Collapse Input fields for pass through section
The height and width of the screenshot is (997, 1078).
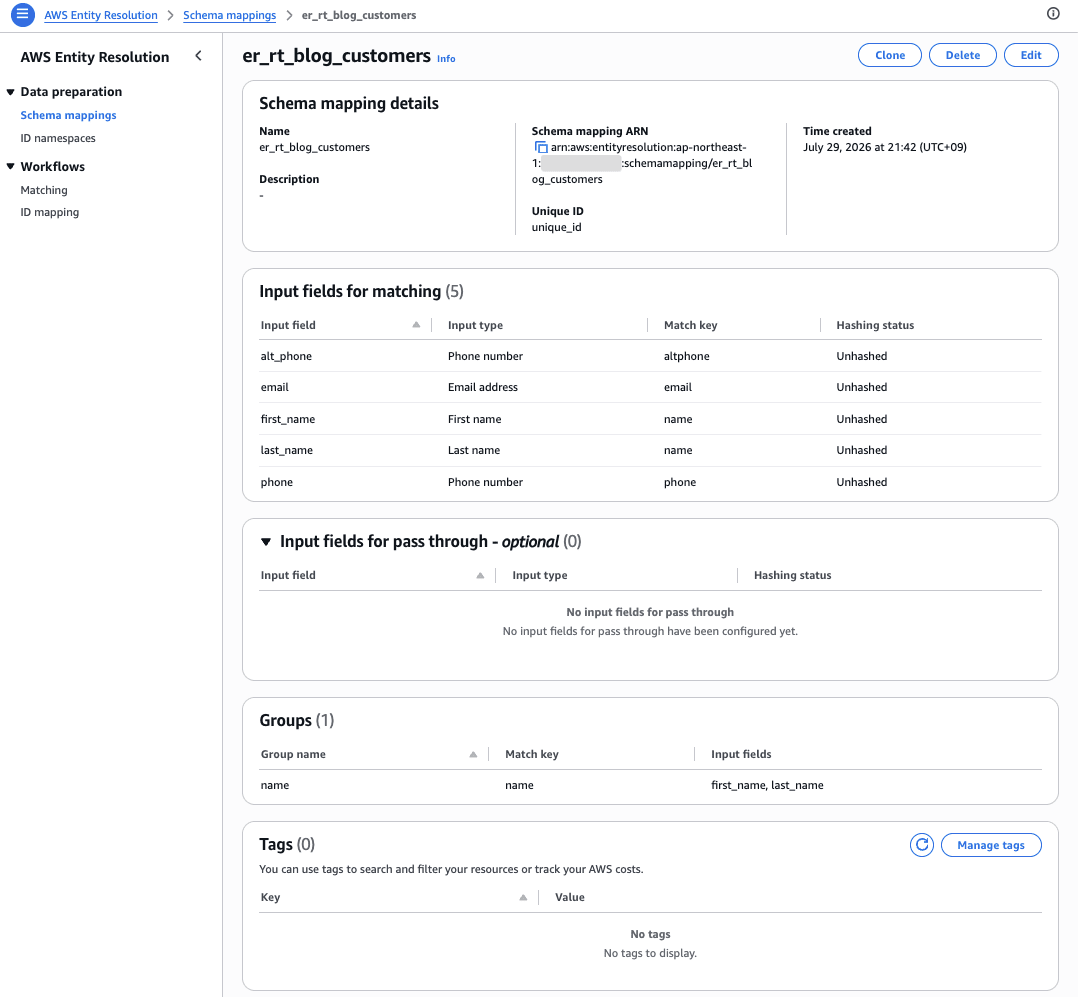(265, 542)
